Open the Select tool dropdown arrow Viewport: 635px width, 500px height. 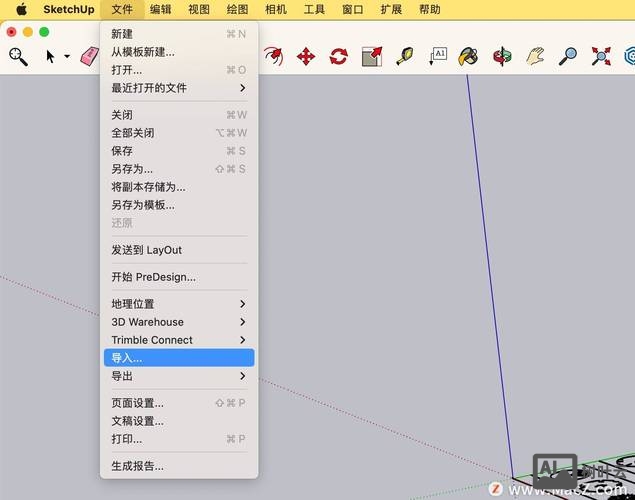(67, 57)
